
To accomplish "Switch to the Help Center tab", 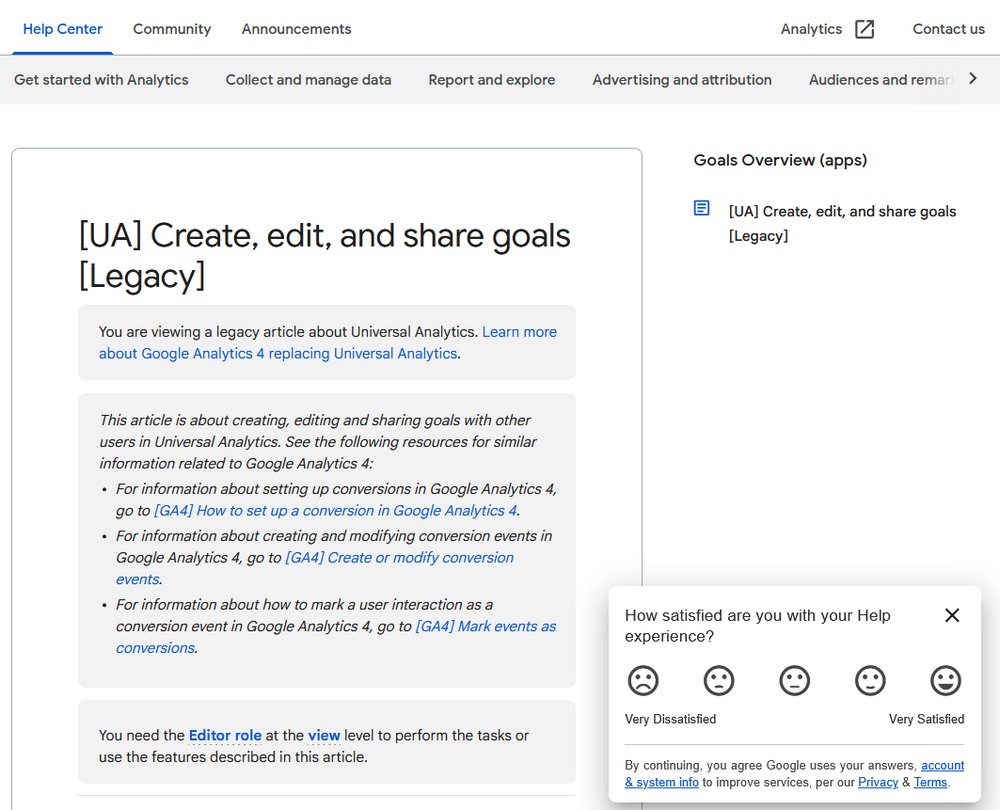I will [62, 29].
